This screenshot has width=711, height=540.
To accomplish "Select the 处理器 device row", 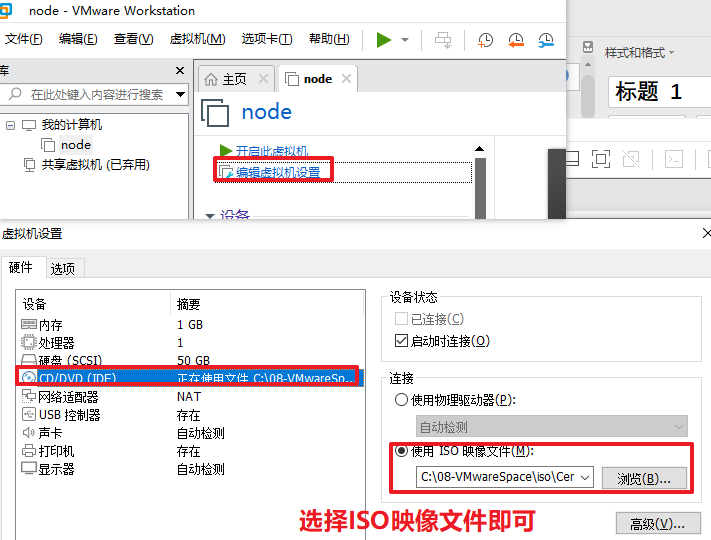I will click(x=190, y=343).
